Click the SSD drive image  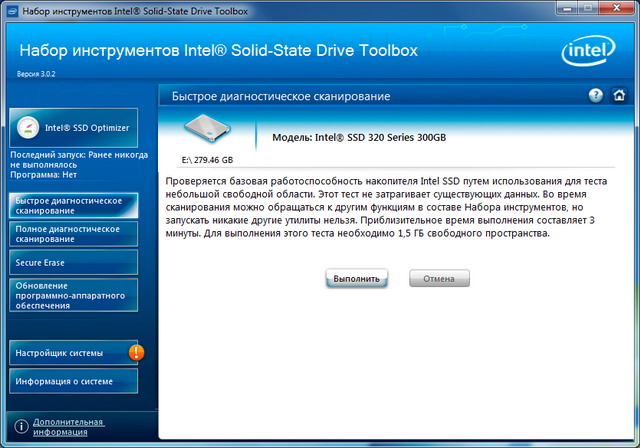coord(208,128)
